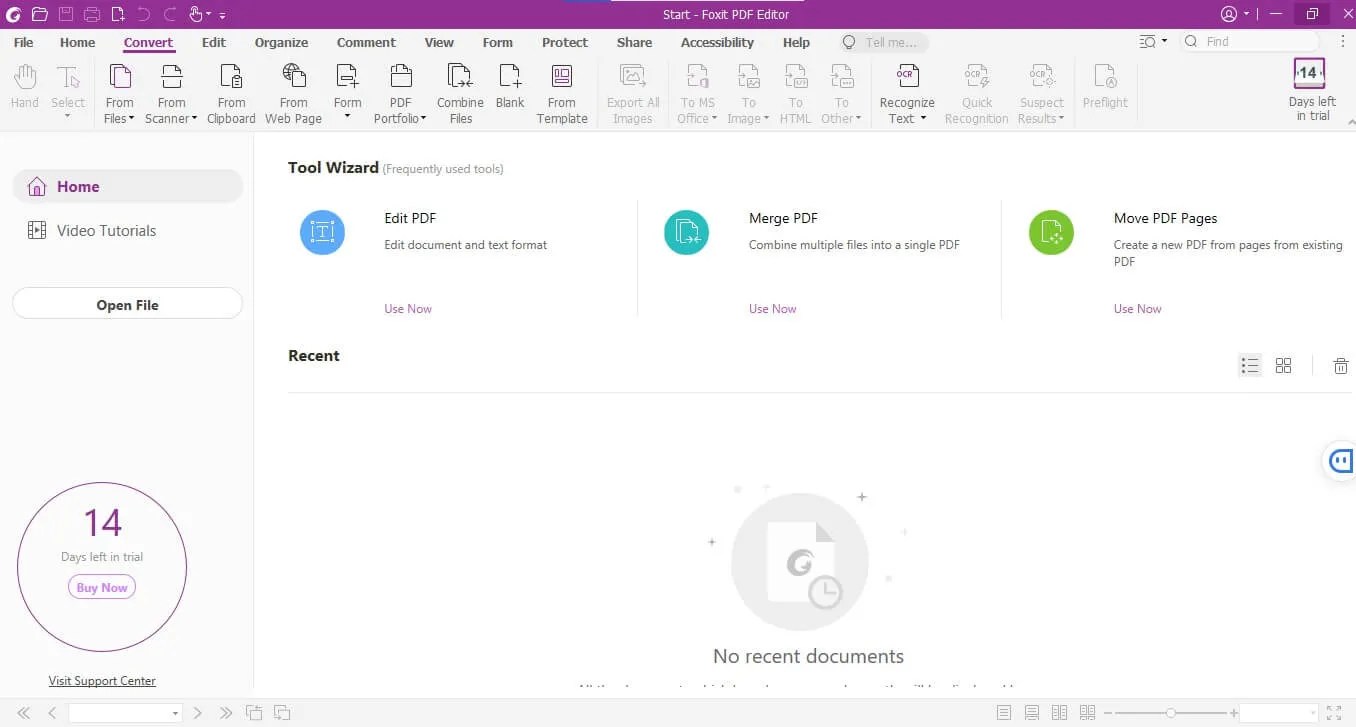This screenshot has height=727, width=1356.
Task: Adjust the zoom slider at bottom right
Action: point(1172,712)
